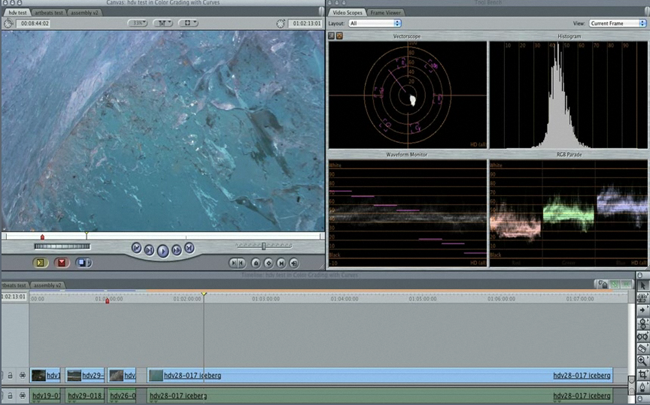Select the Slip tool icon
The width and height of the screenshot is (650, 405).
coord(643,336)
